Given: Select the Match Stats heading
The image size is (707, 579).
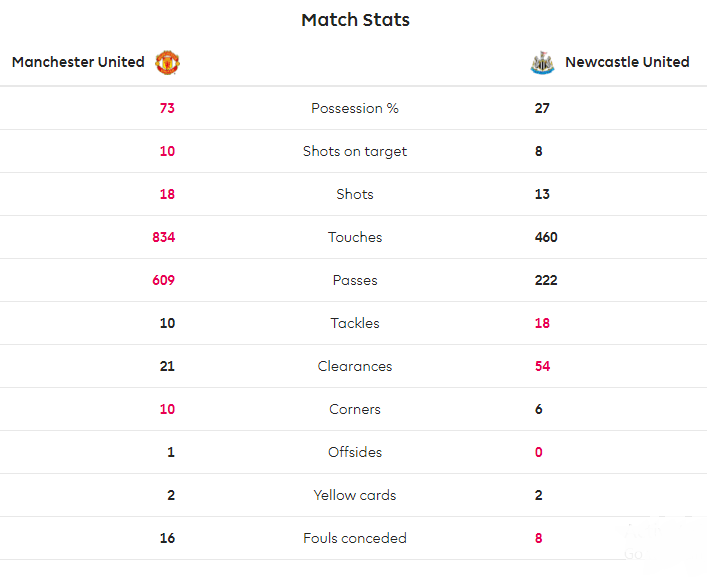Looking at the screenshot, I should 355,20.
